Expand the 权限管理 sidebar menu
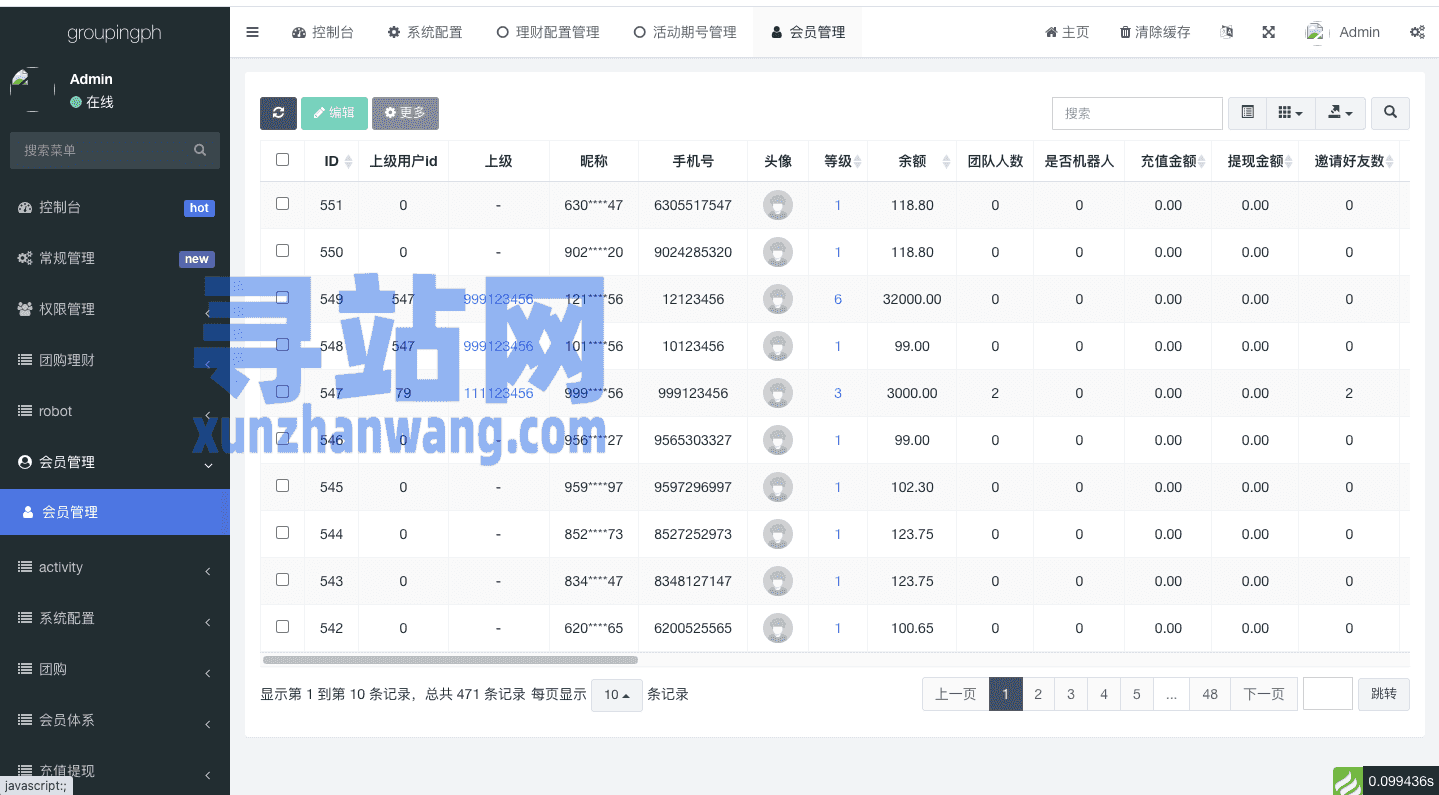This screenshot has width=1439, height=795. tap(115, 309)
